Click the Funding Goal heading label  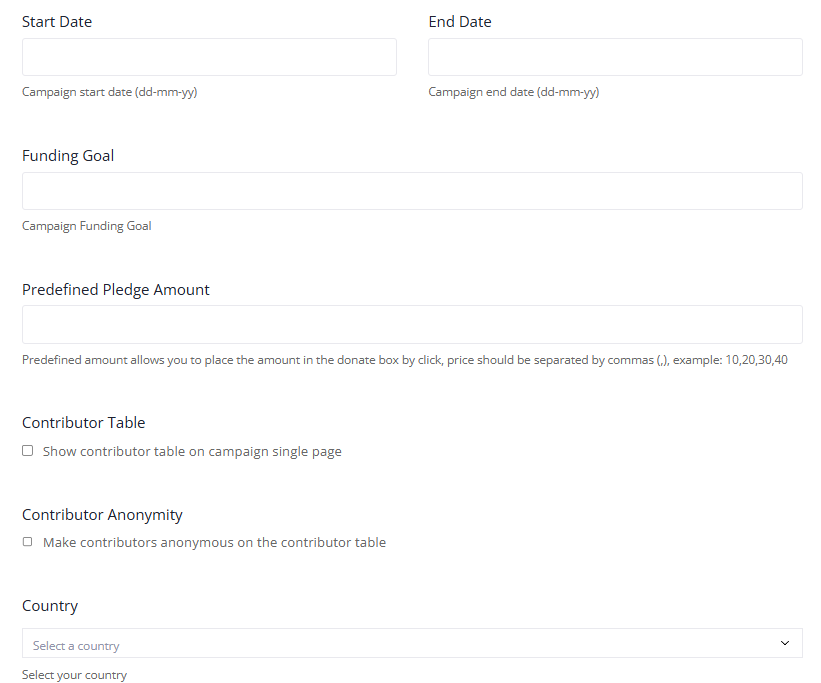coord(68,156)
